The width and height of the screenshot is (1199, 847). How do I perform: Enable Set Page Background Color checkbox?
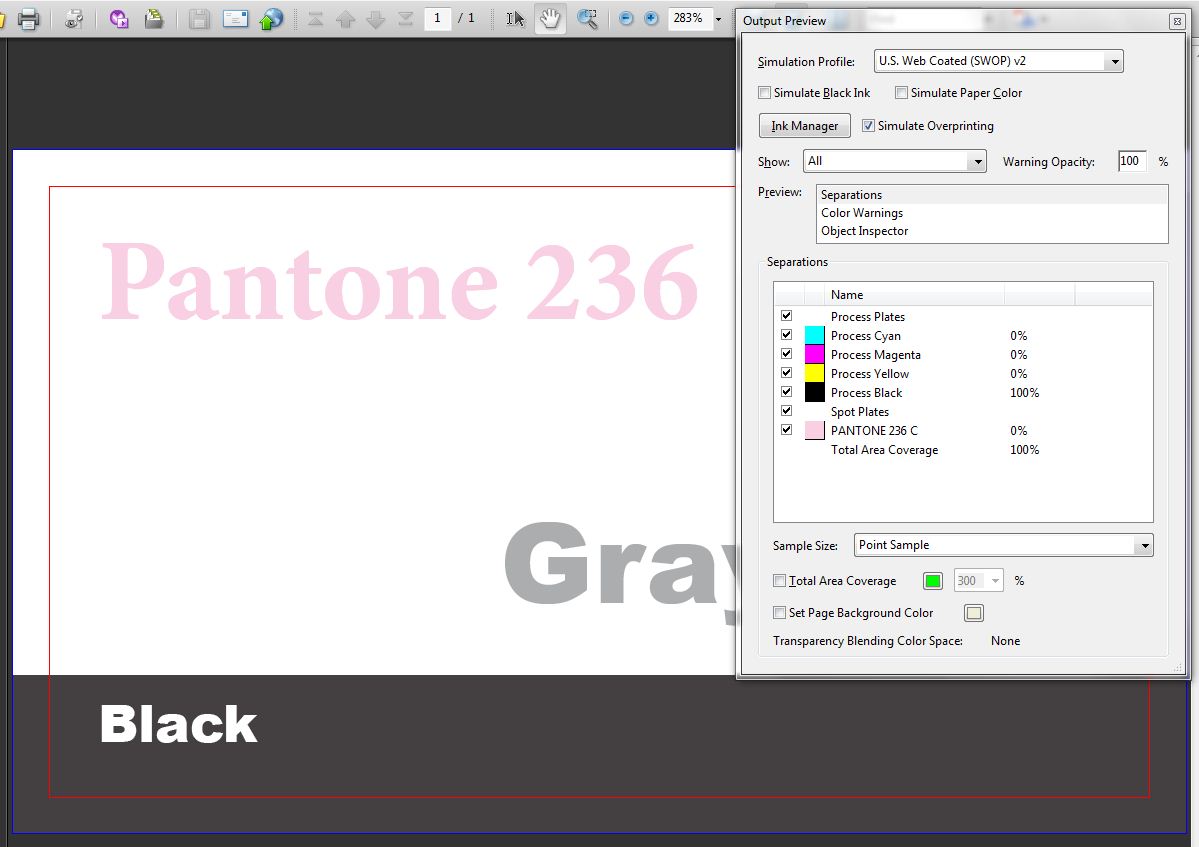click(779, 612)
